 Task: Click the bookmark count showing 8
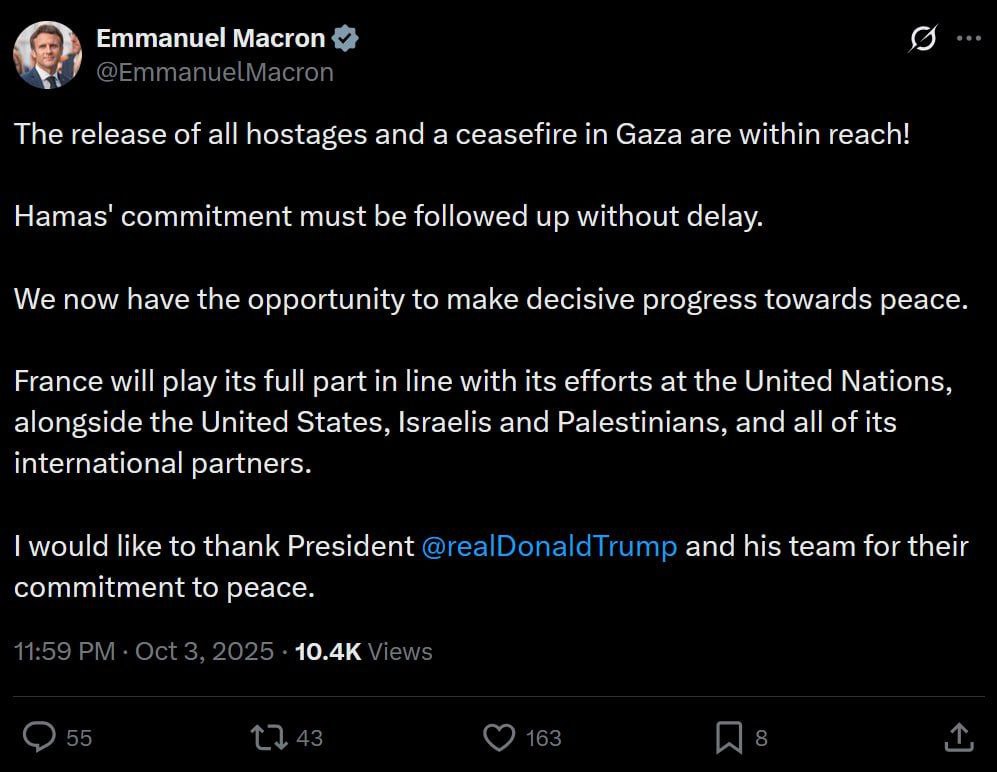tap(761, 738)
